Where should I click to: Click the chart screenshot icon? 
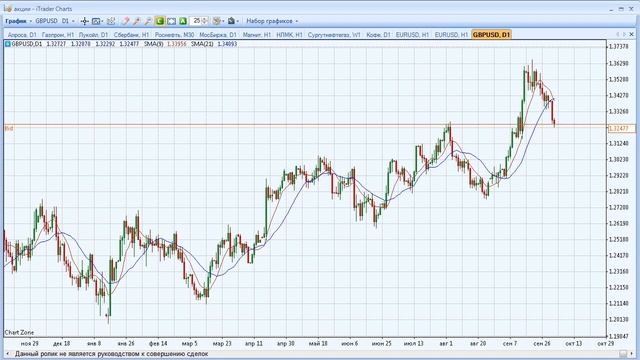pos(96,21)
